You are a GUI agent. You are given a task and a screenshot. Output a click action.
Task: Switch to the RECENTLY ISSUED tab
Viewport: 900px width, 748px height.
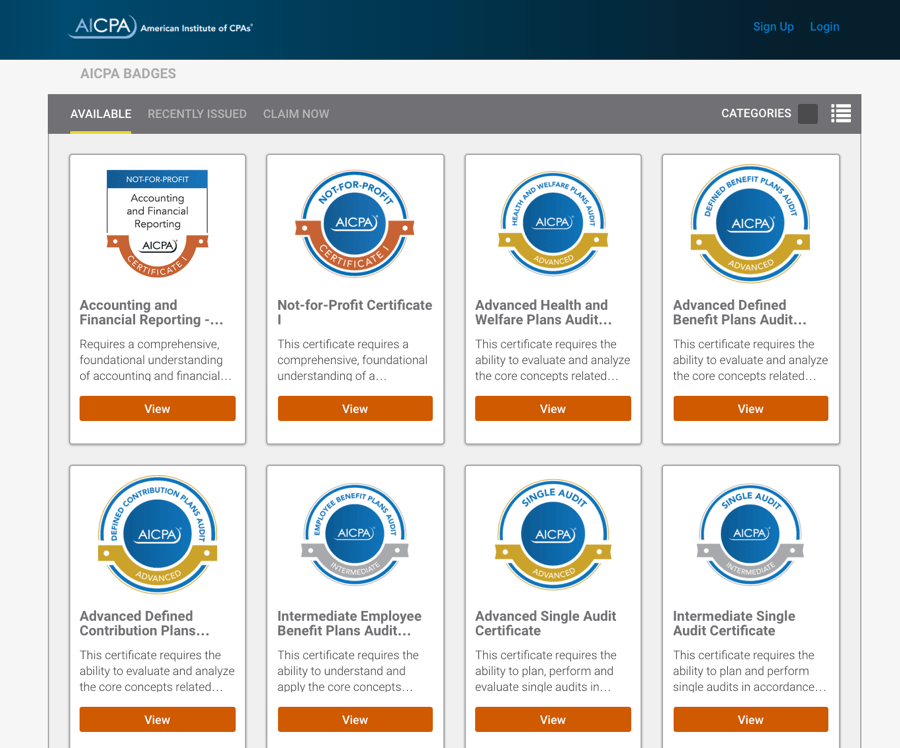tap(197, 114)
